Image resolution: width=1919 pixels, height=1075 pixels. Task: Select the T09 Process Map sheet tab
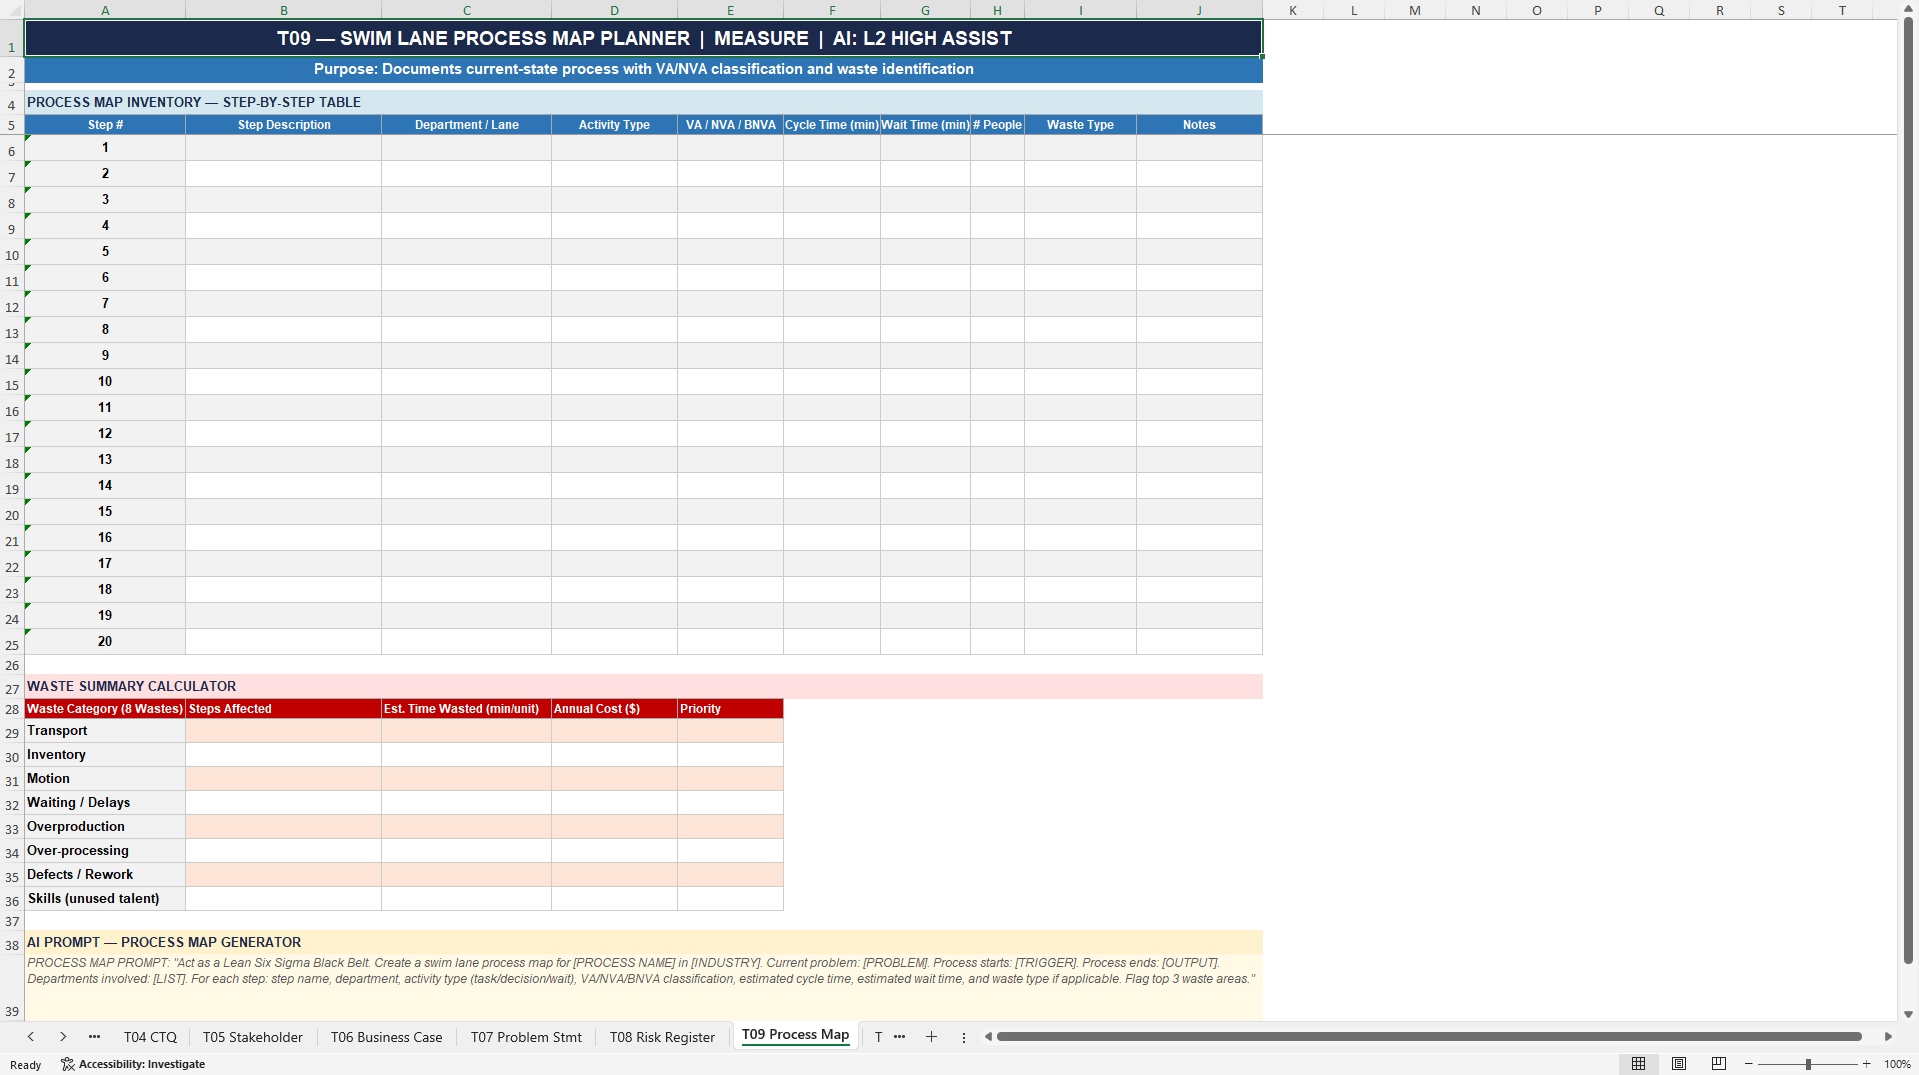tap(795, 1035)
